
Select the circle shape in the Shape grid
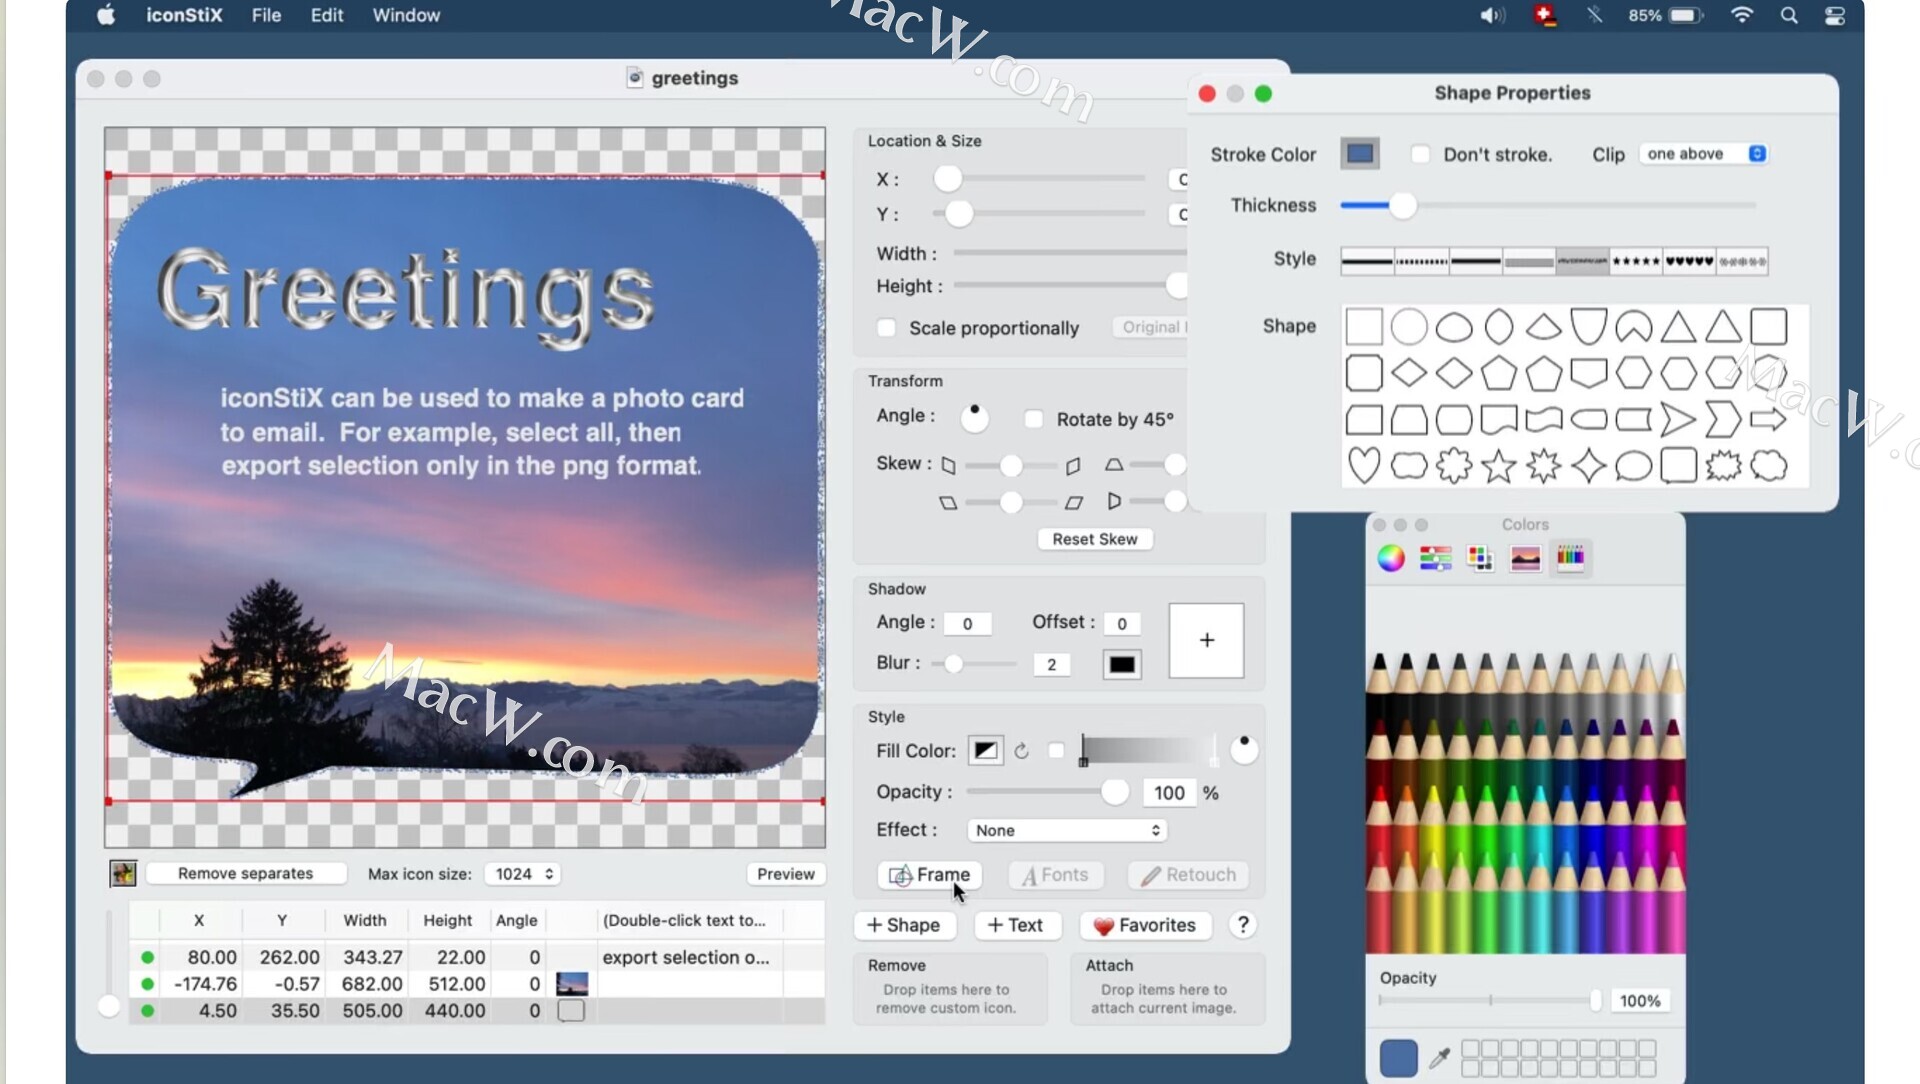point(1409,327)
